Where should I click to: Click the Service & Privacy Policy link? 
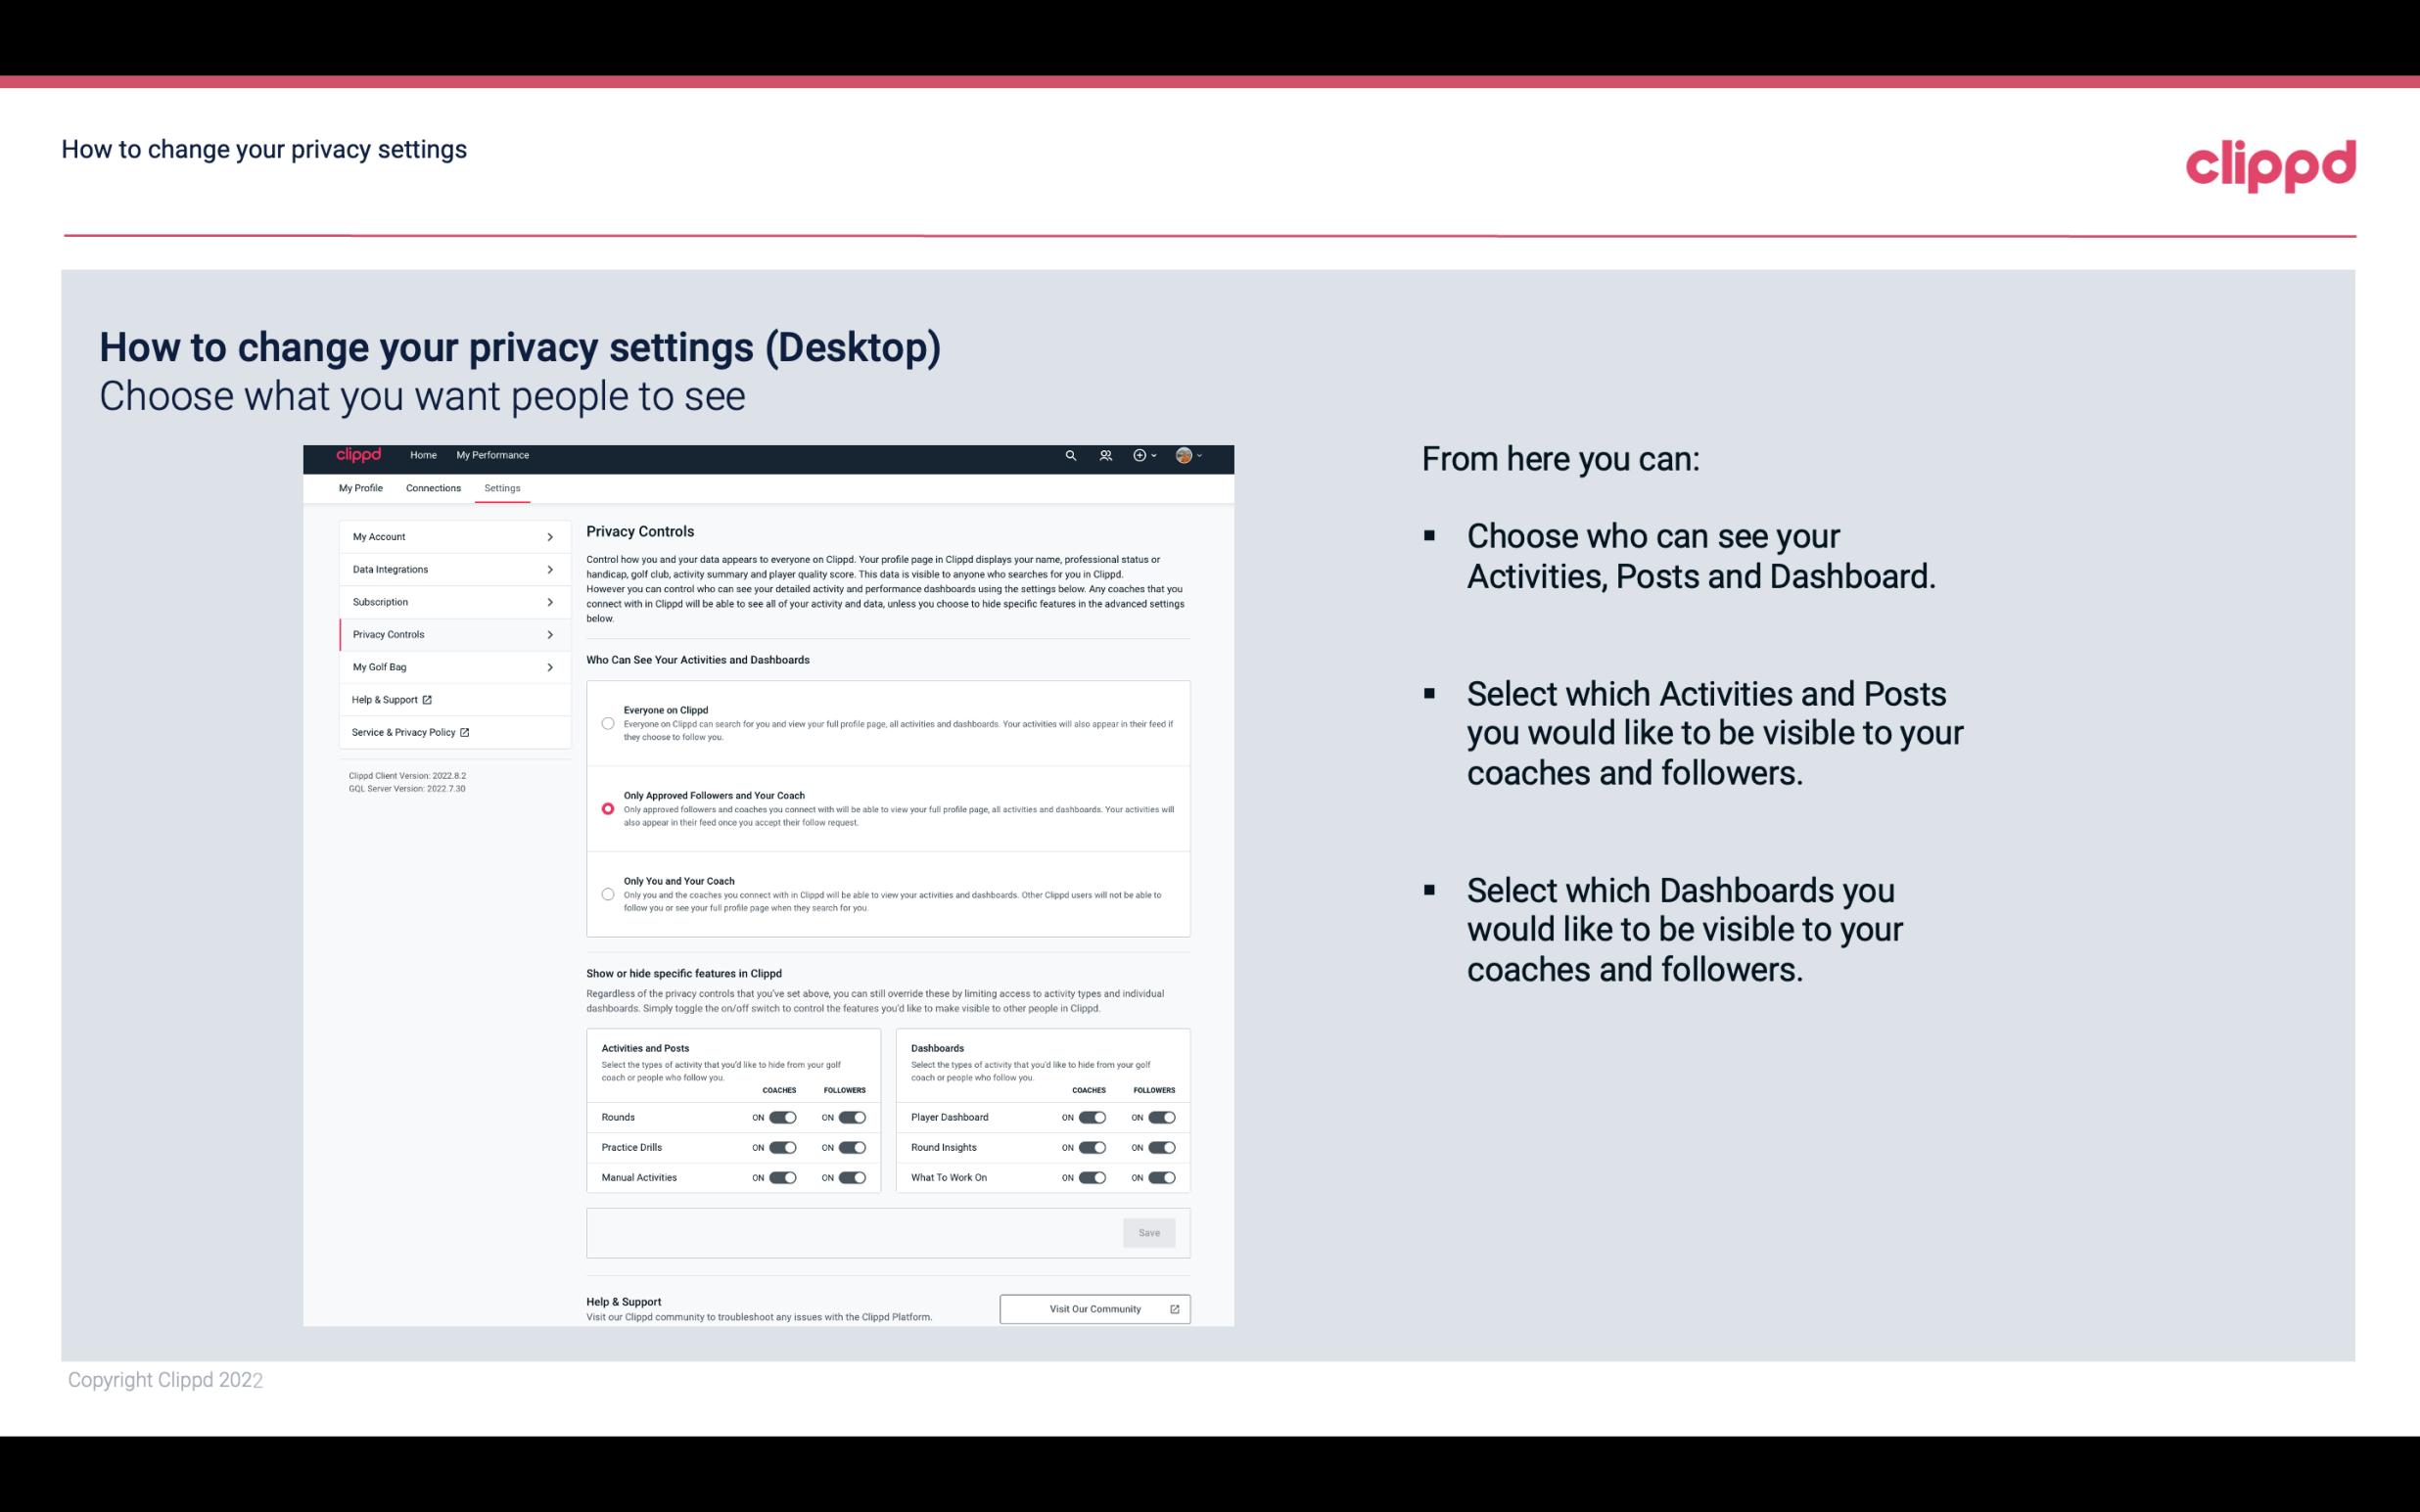pos(409,732)
